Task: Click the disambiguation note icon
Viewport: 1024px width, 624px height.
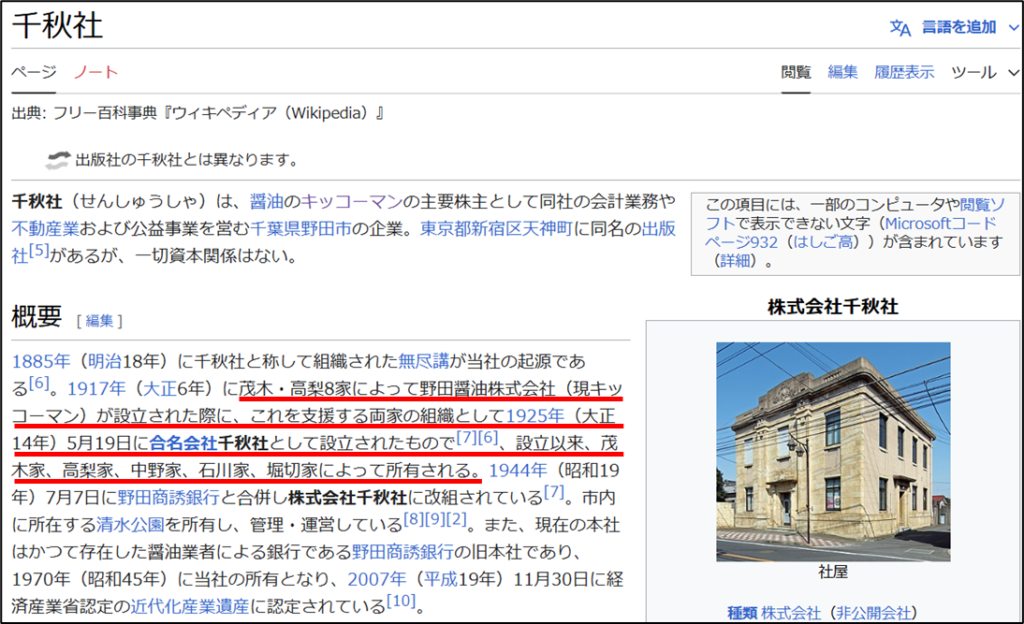Action: (58, 158)
